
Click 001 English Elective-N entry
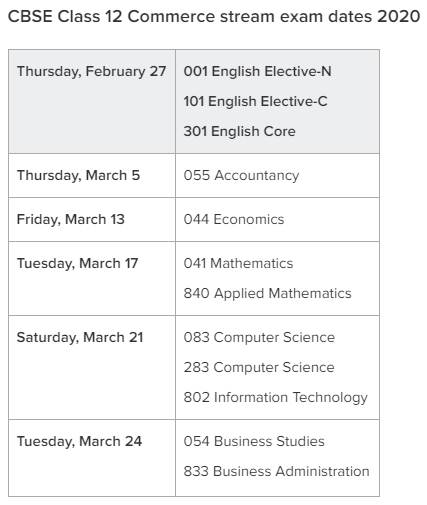tap(257, 71)
